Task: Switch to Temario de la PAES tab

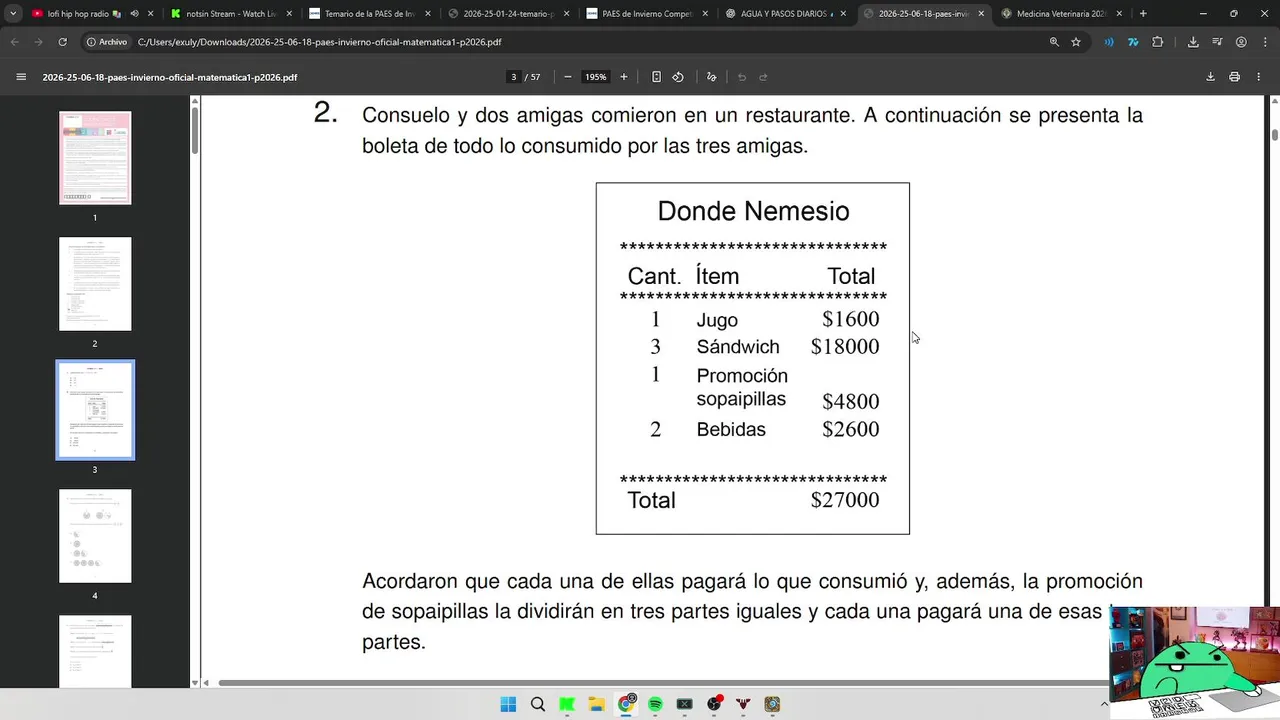Action: click(x=368, y=14)
